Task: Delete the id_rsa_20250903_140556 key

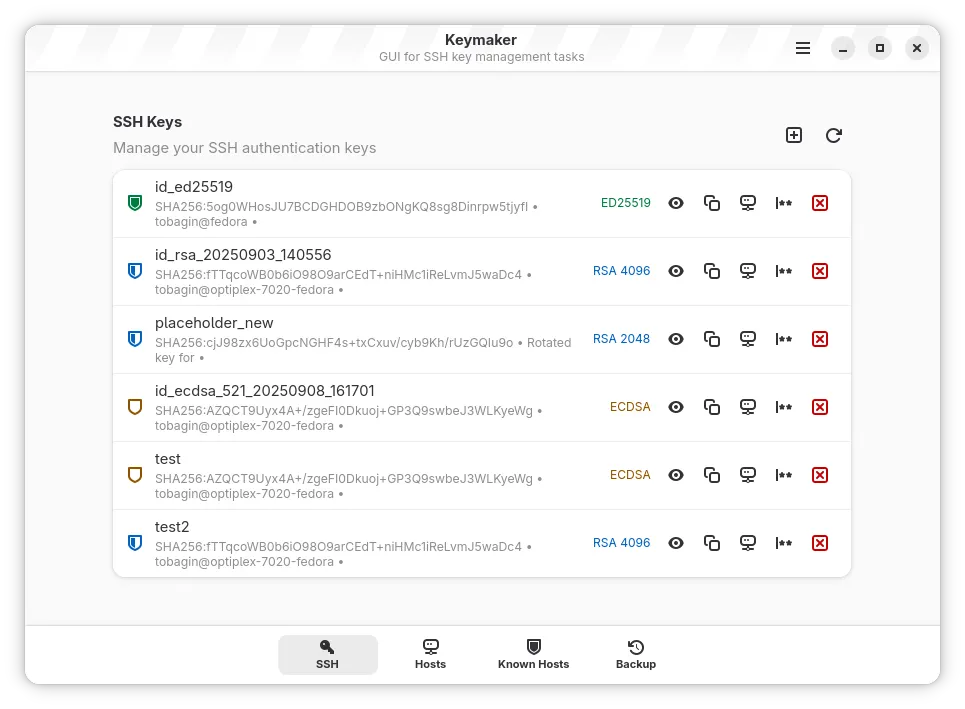Action: tap(820, 271)
